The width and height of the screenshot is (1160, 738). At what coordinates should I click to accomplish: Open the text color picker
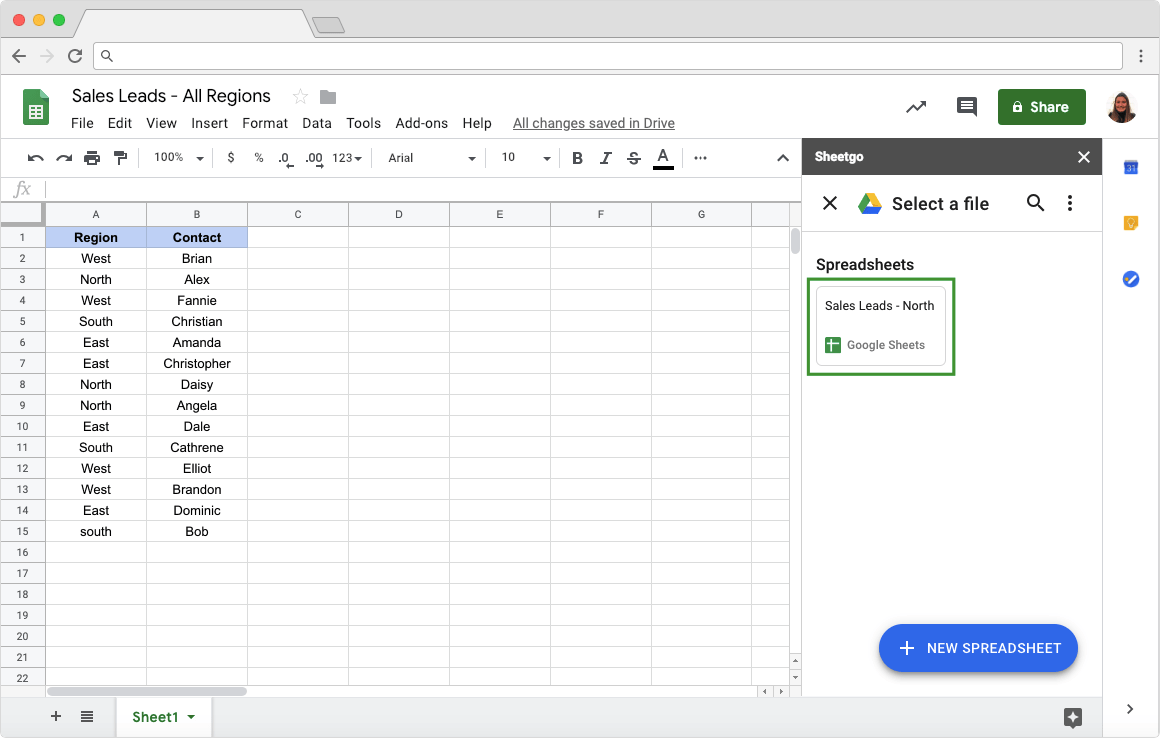pyautogui.click(x=663, y=158)
